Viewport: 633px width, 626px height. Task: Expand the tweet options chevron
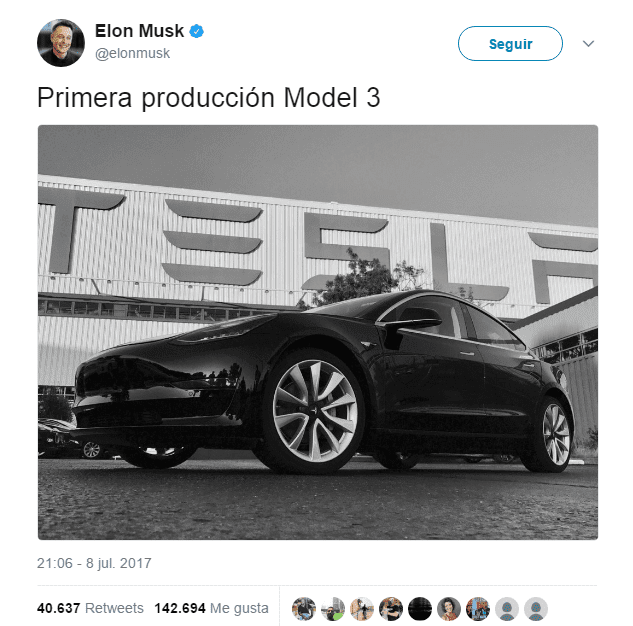pos(588,44)
